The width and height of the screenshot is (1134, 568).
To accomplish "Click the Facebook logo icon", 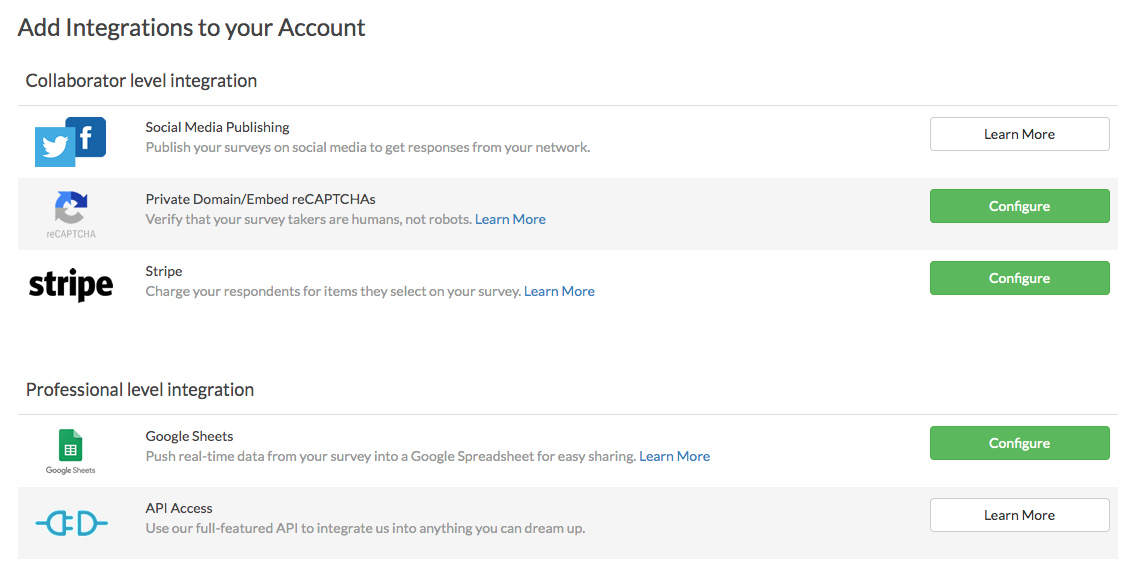I will 87,136.
